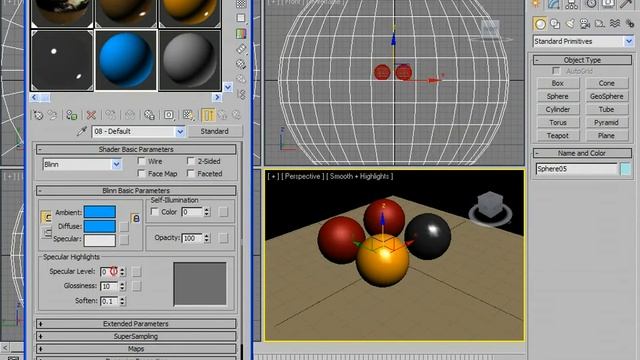Enable the Face Map checkbox
Image resolution: width=640 pixels, height=360 pixels.
142,173
